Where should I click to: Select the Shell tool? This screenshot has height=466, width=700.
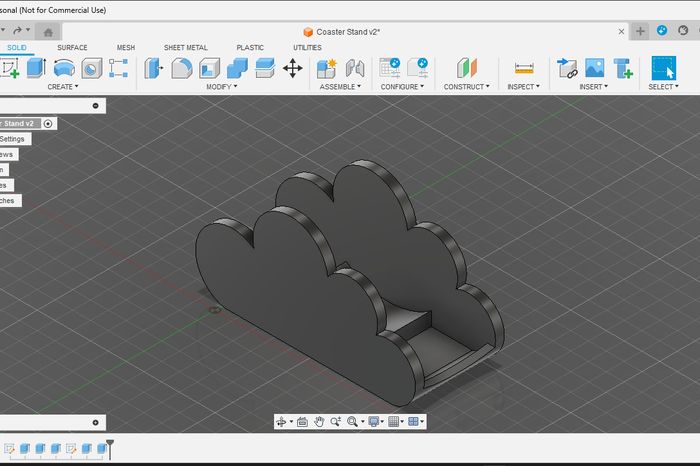(209, 68)
